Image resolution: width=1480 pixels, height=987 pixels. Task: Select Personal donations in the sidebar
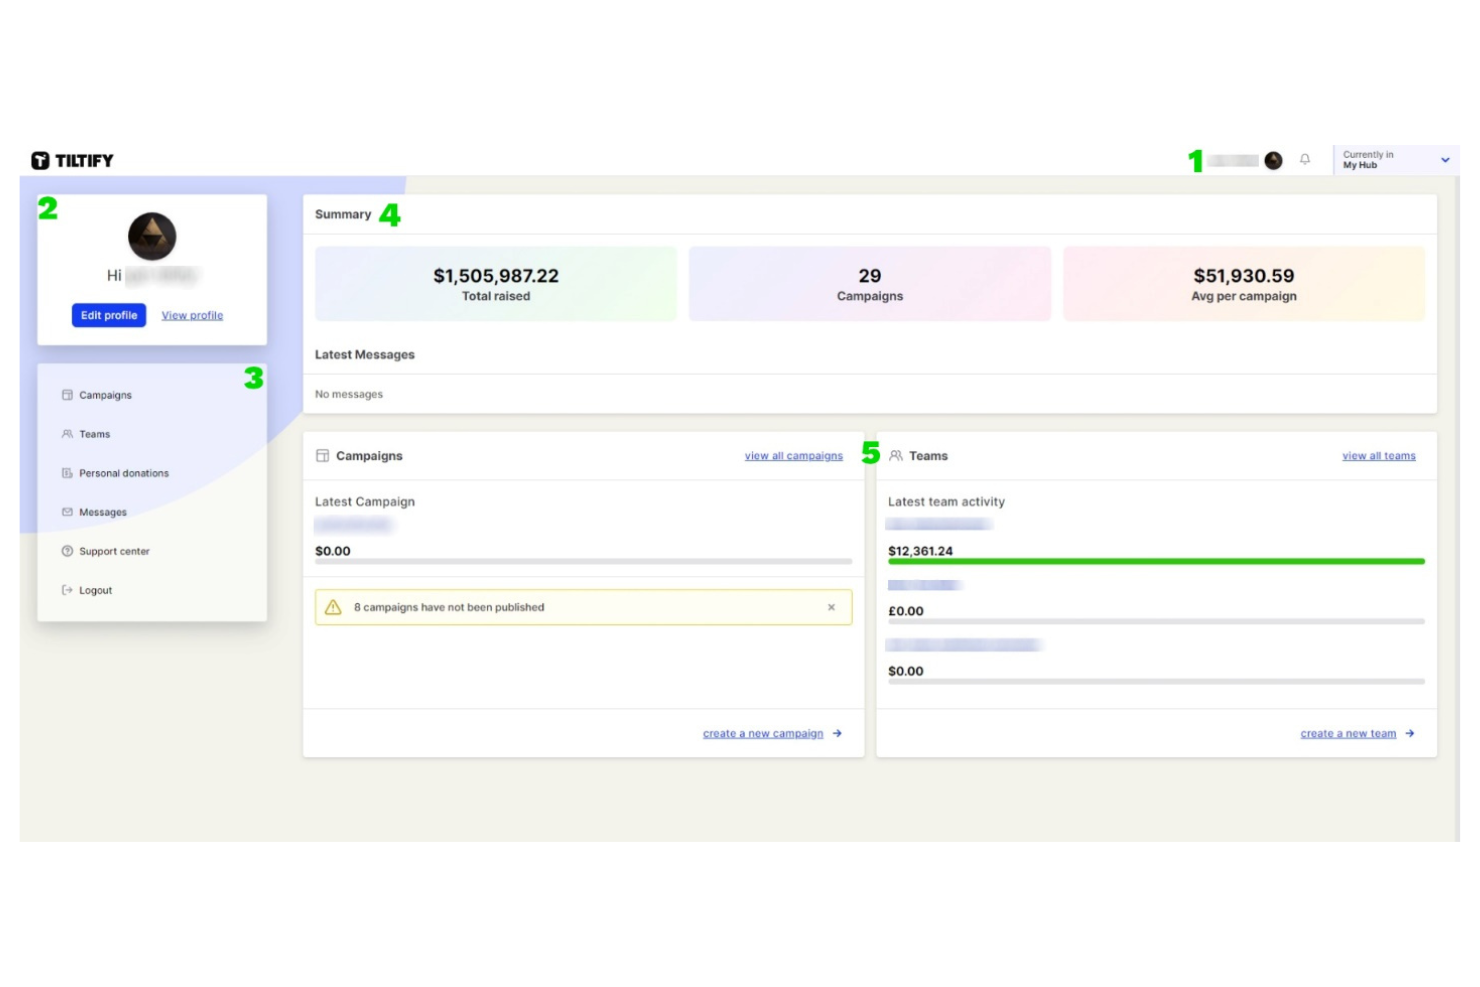(x=123, y=473)
